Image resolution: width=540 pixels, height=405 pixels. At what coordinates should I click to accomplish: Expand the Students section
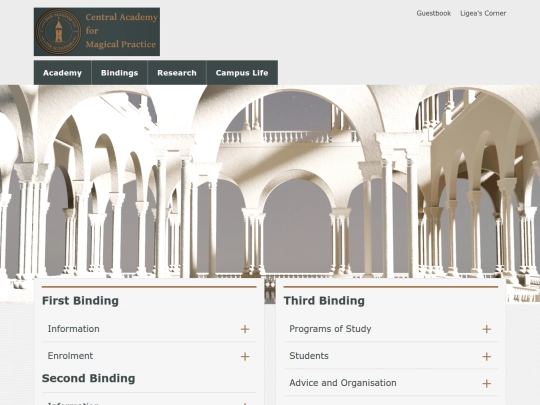(391, 356)
